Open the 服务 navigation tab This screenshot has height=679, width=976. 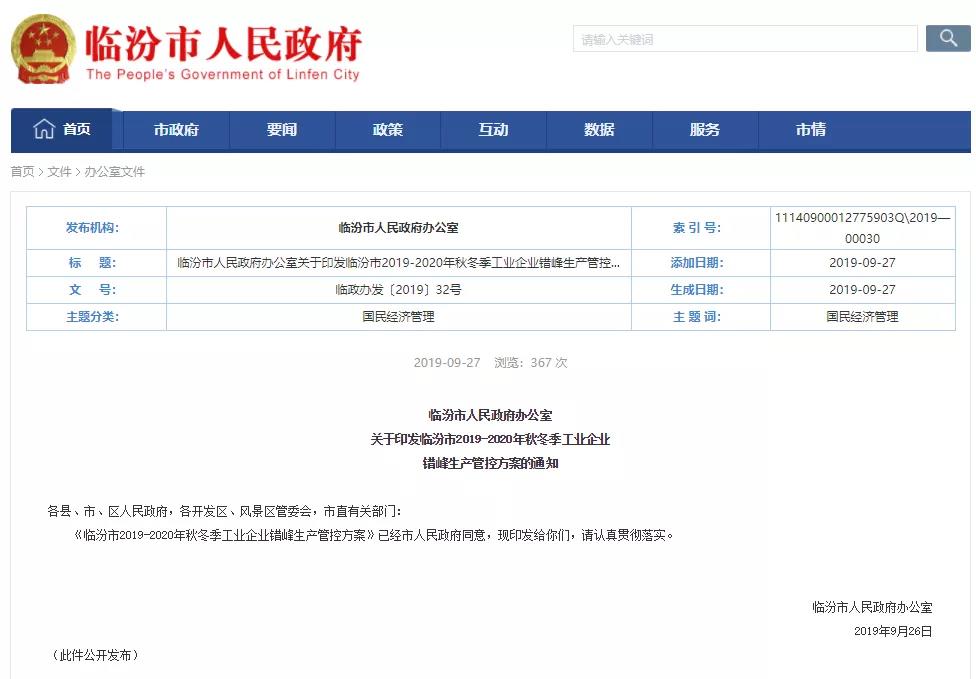tap(705, 130)
